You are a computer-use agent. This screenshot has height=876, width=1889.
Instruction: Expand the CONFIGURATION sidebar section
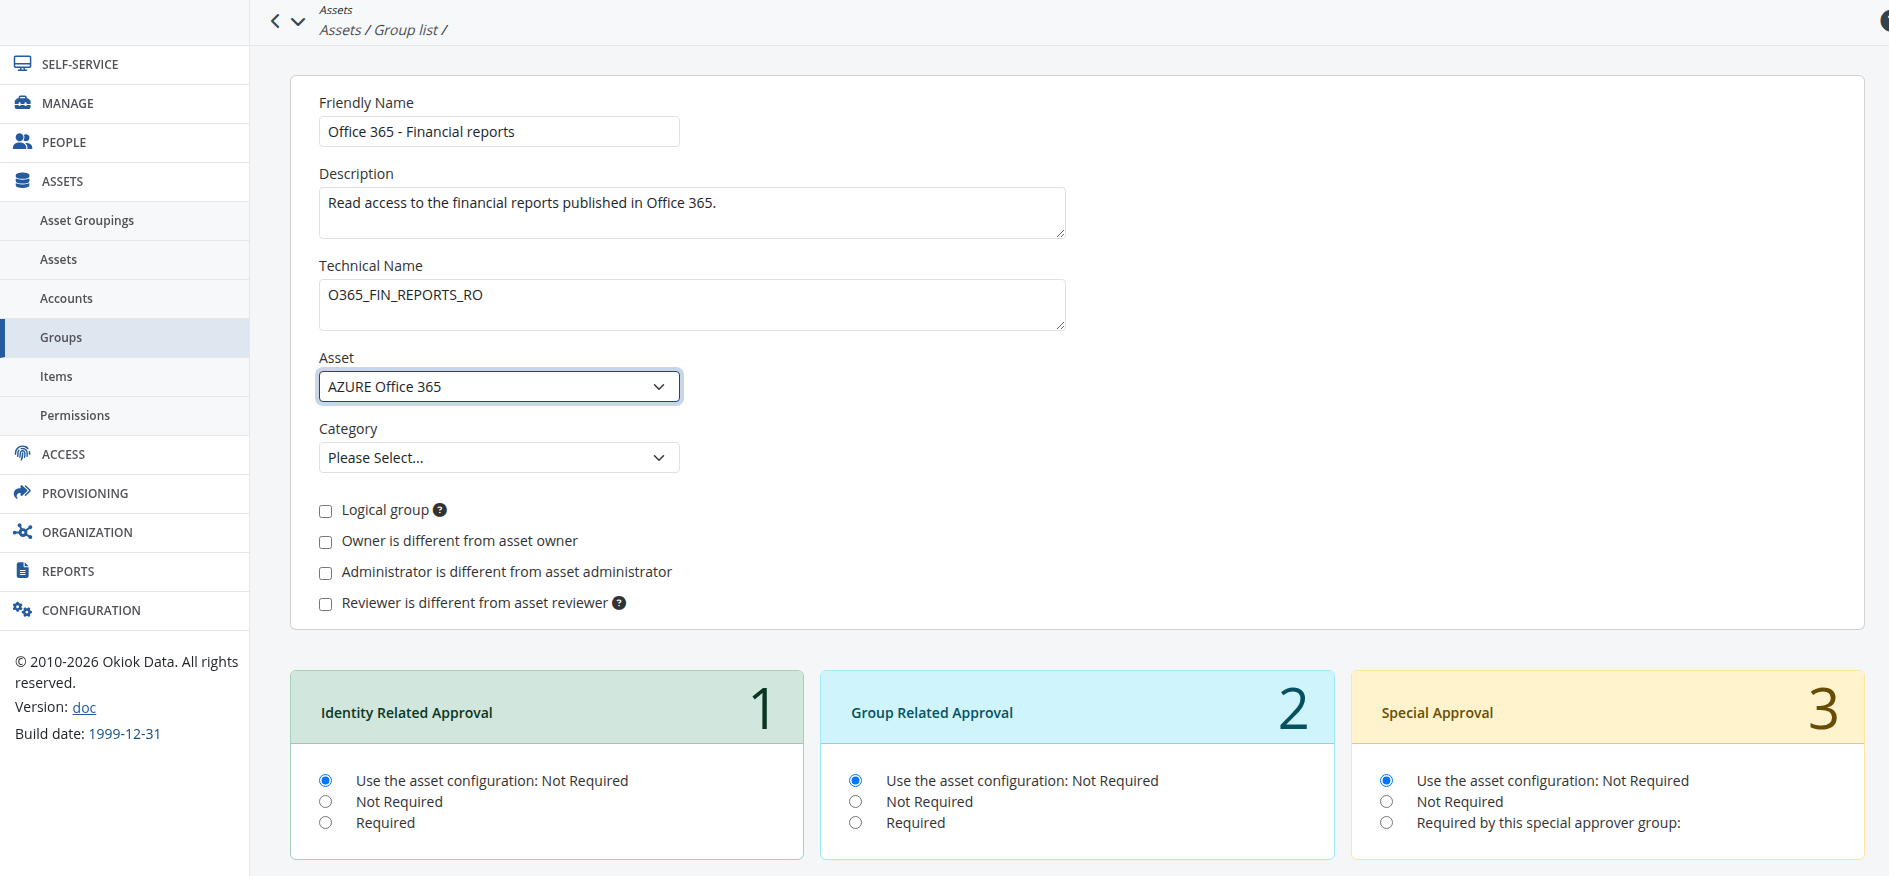(125, 611)
